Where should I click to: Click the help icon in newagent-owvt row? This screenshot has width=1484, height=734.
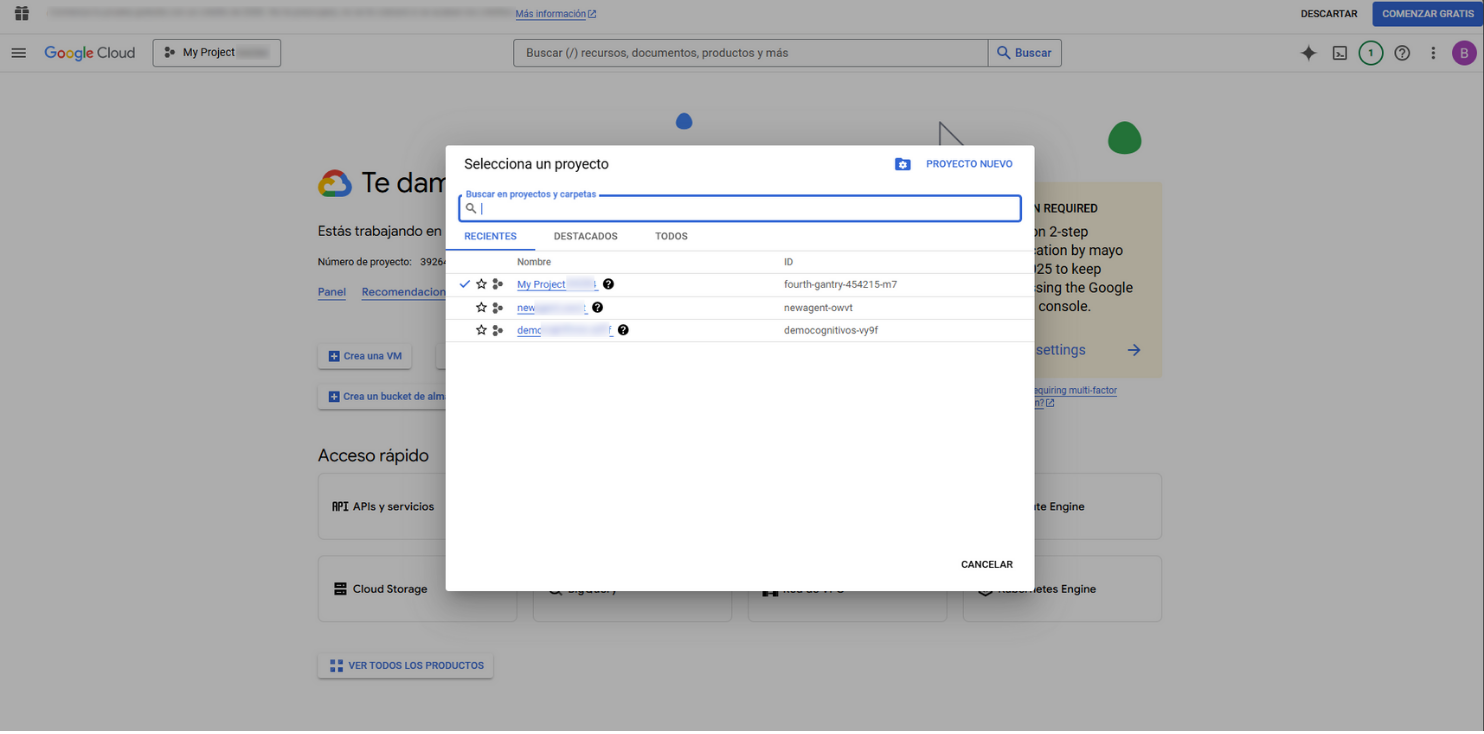(x=597, y=308)
